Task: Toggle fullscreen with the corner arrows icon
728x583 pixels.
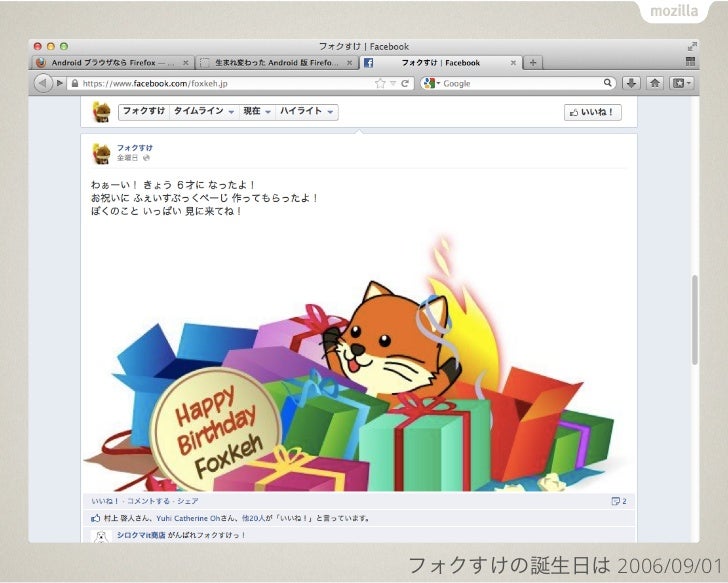Action: pos(692,46)
